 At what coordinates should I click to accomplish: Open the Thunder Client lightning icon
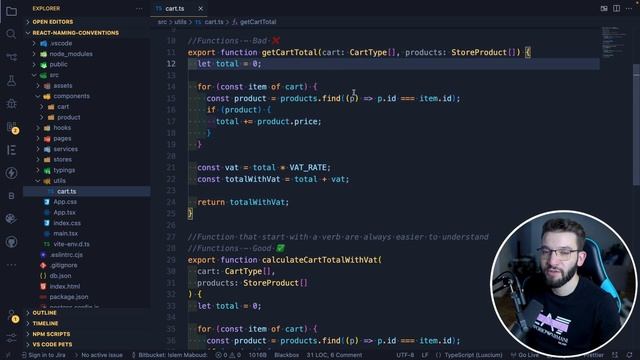[11, 173]
